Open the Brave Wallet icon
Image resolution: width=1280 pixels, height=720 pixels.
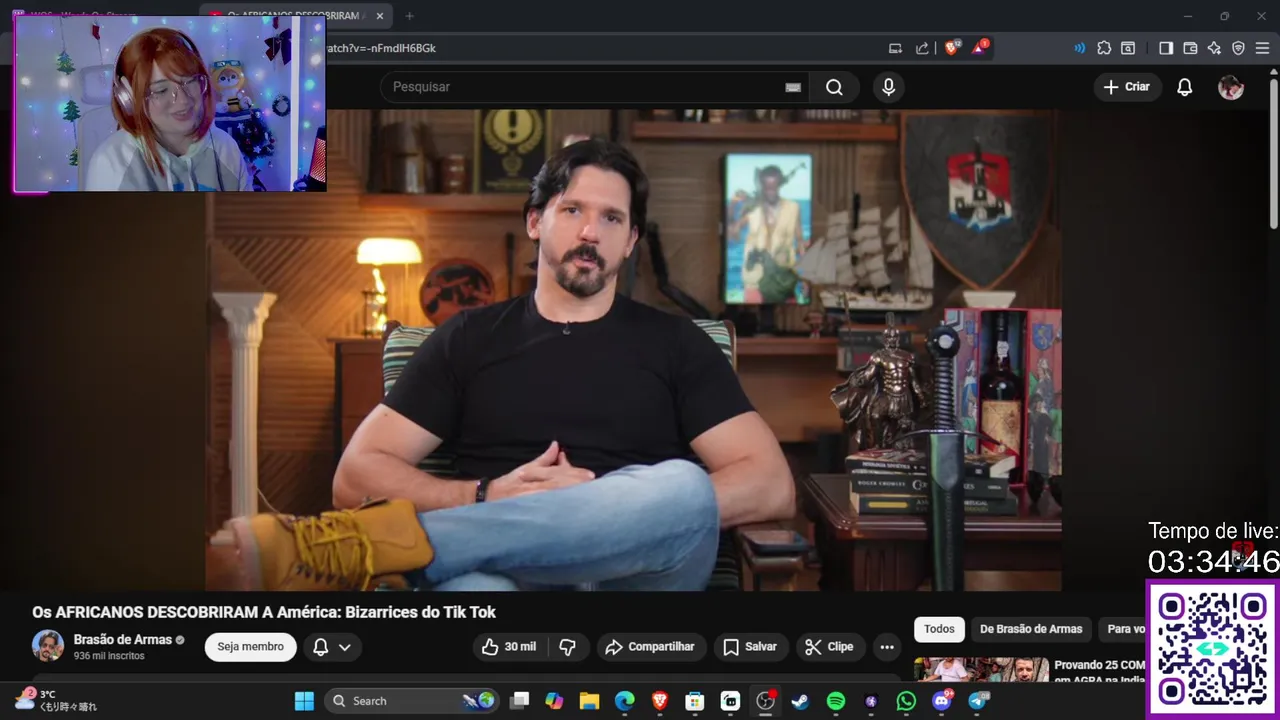pyautogui.click(x=1190, y=48)
